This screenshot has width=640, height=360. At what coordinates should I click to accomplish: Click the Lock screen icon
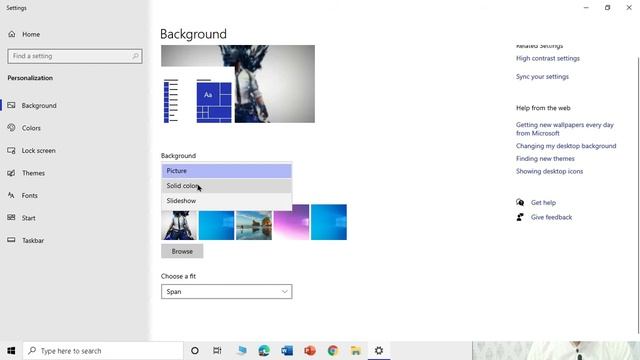[11, 150]
